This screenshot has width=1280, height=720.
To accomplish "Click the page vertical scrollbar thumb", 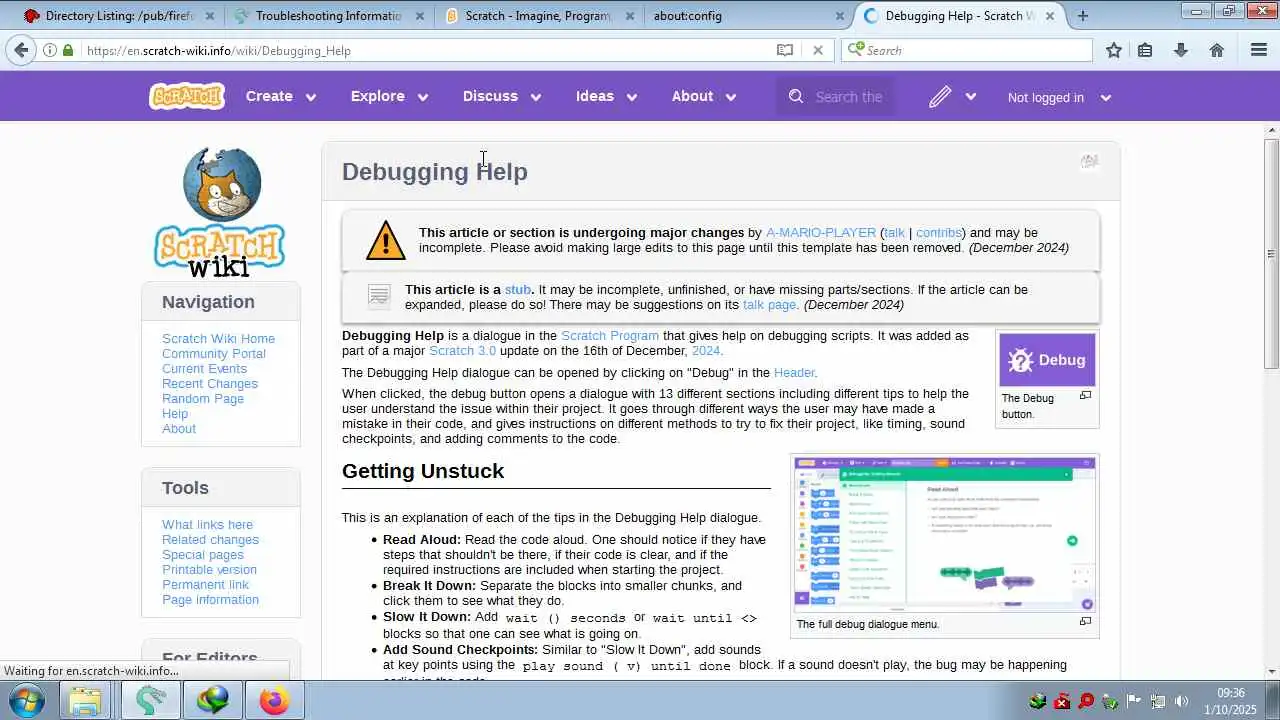I will 1272,253.
